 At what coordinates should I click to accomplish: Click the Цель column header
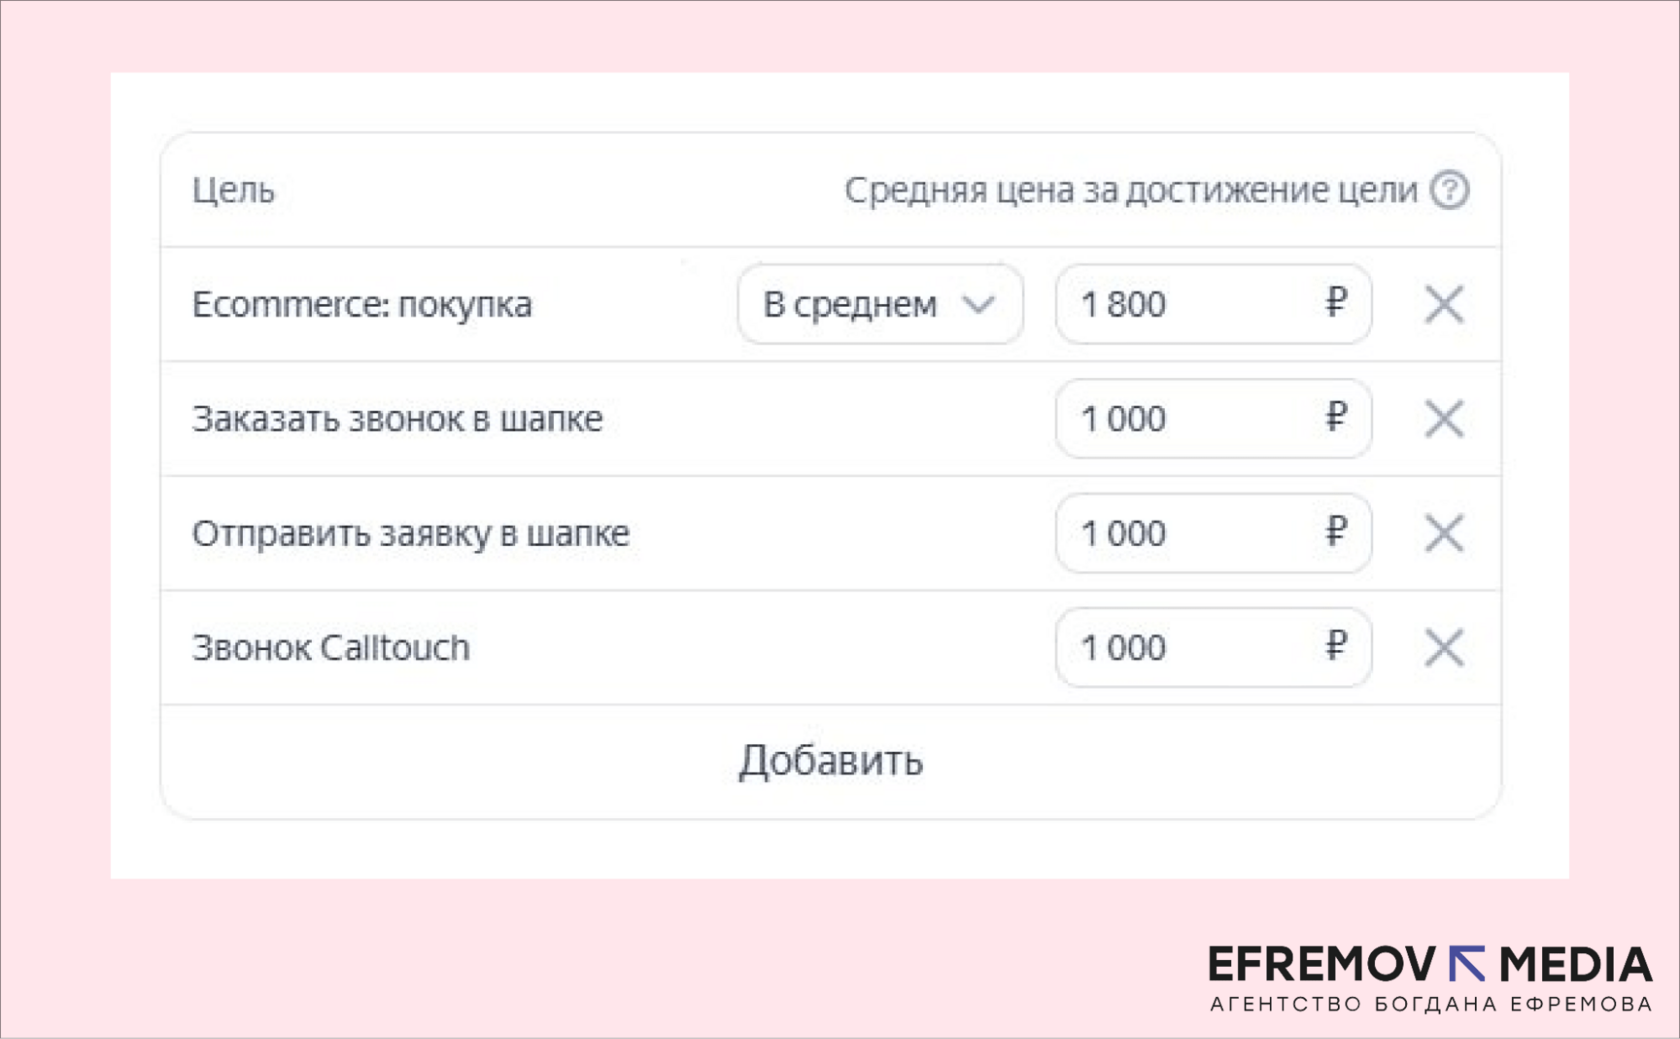coord(233,190)
